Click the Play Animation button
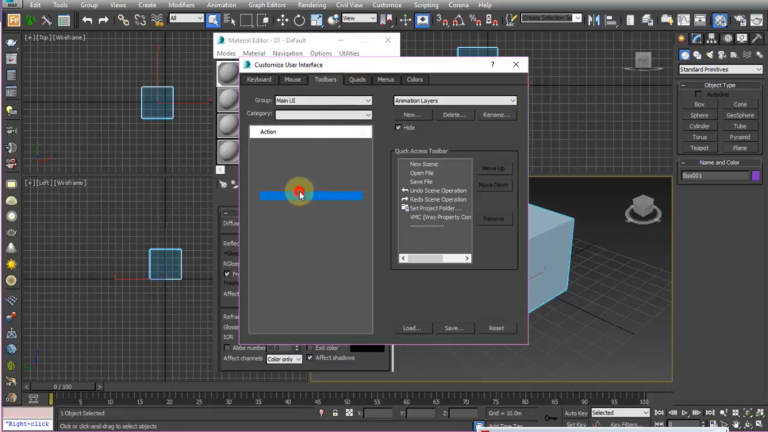This screenshot has height=432, width=768. tap(685, 413)
